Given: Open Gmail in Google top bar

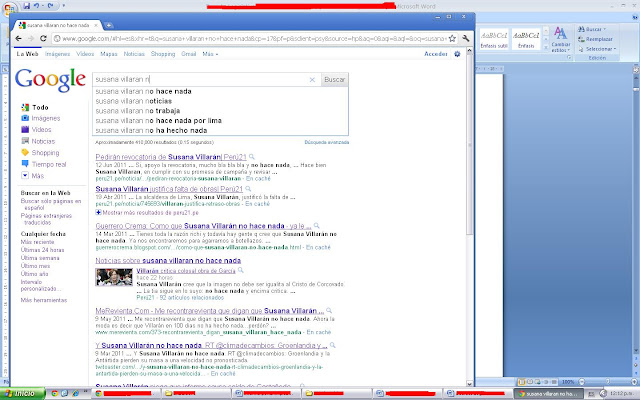Looking at the screenshot, I should coord(189,54).
